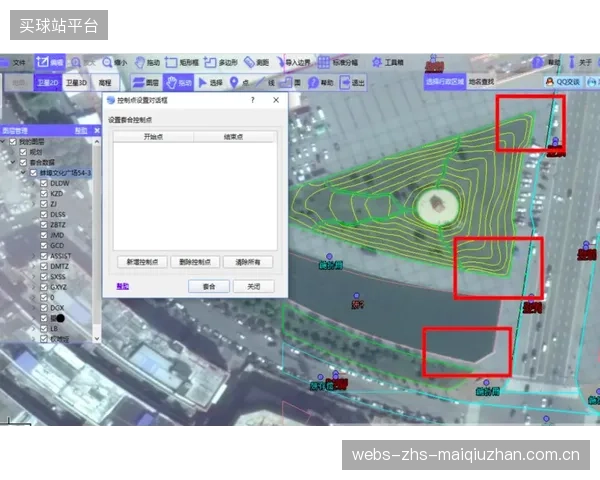600x480 pixels.
Task: Select the 线 line drawing tool
Action: tap(265, 83)
